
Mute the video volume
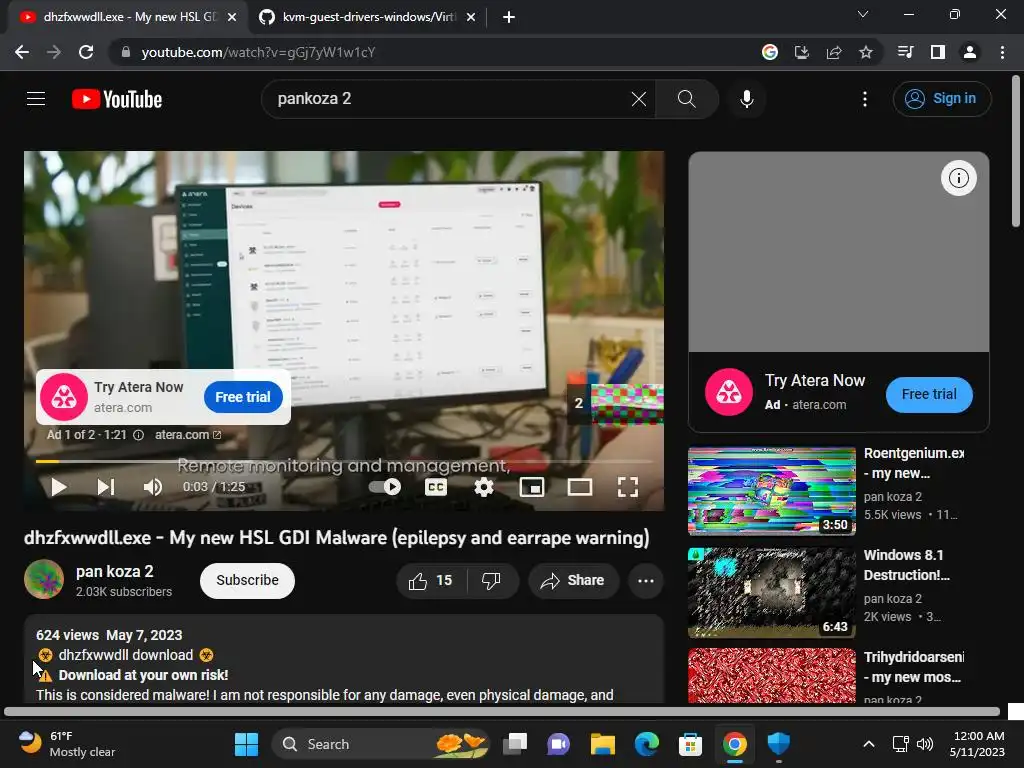pos(153,487)
